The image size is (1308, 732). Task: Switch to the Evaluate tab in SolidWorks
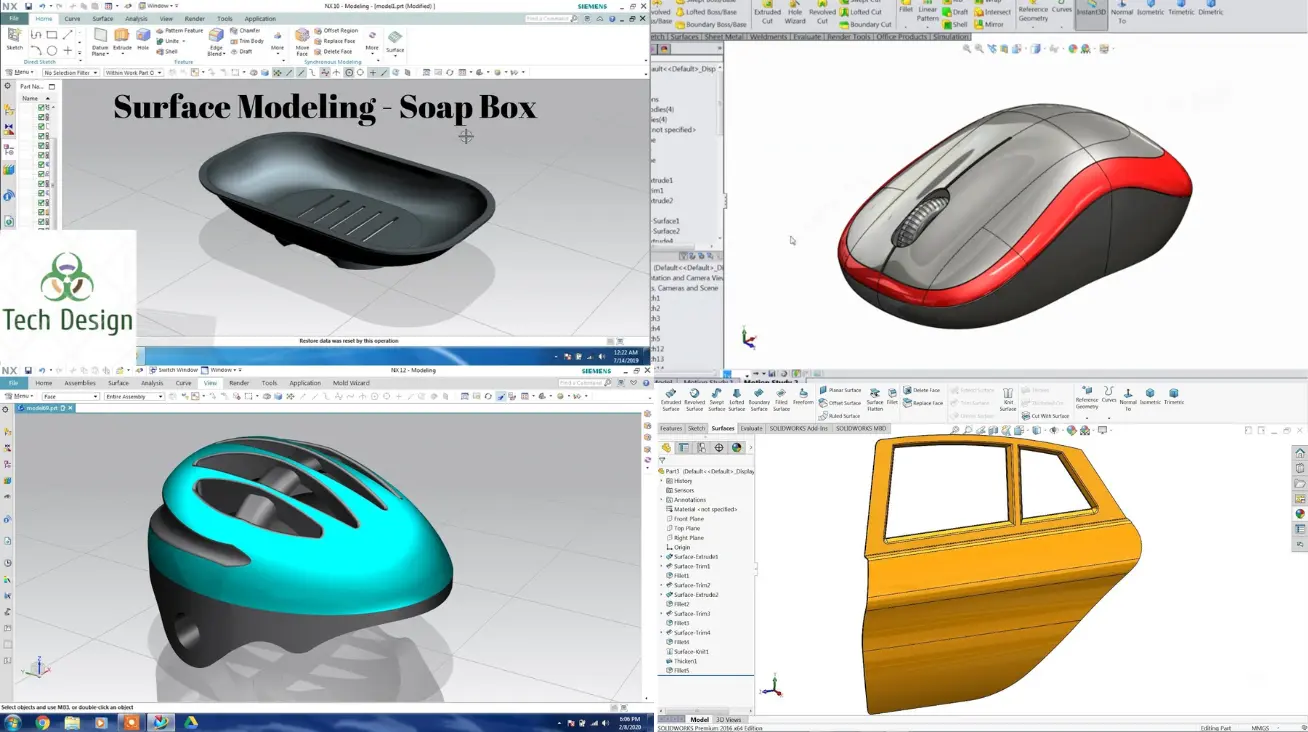pos(751,428)
